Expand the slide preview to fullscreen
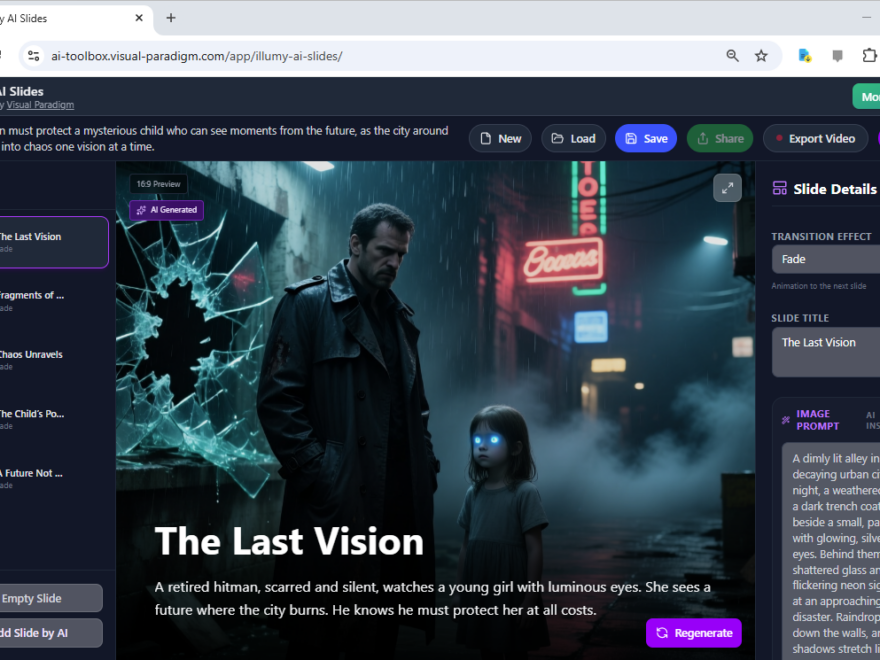This screenshot has height=660, width=880. click(727, 187)
